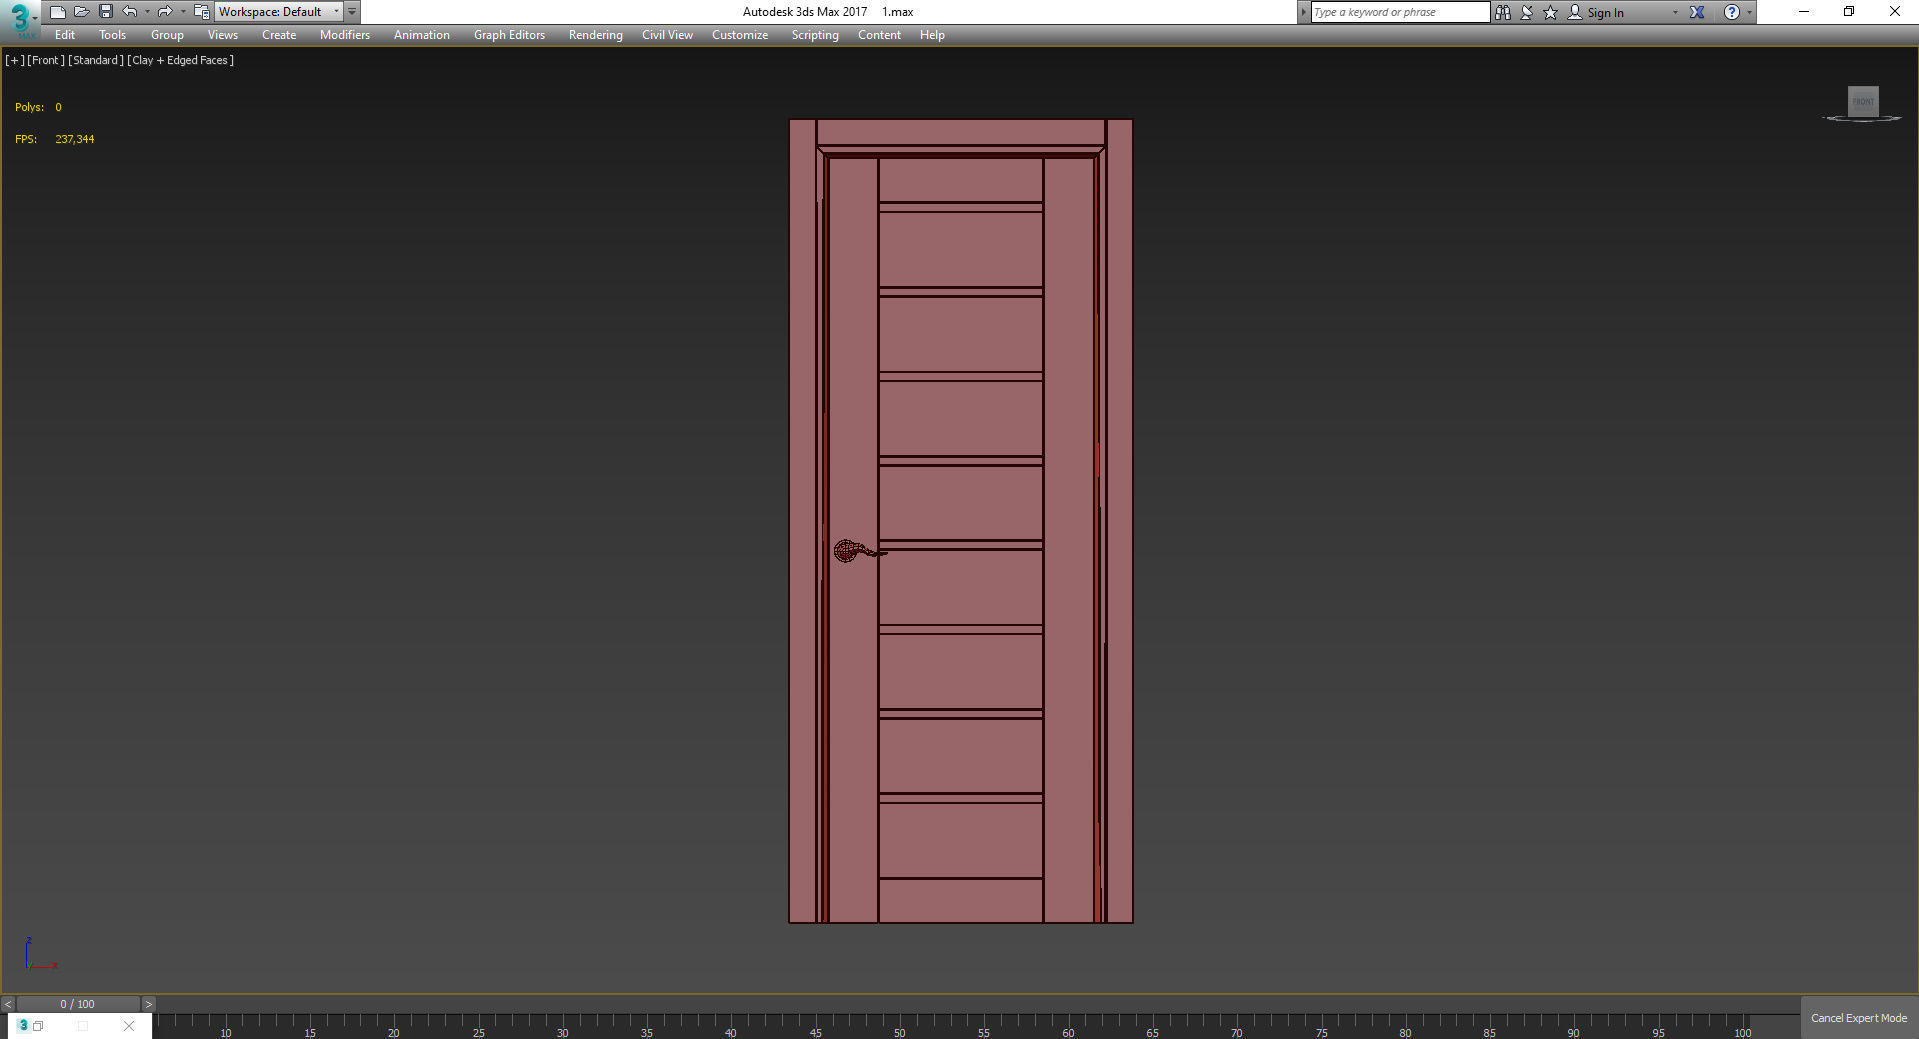Open the Rendering menu
The image size is (1919, 1039).
(595, 35)
